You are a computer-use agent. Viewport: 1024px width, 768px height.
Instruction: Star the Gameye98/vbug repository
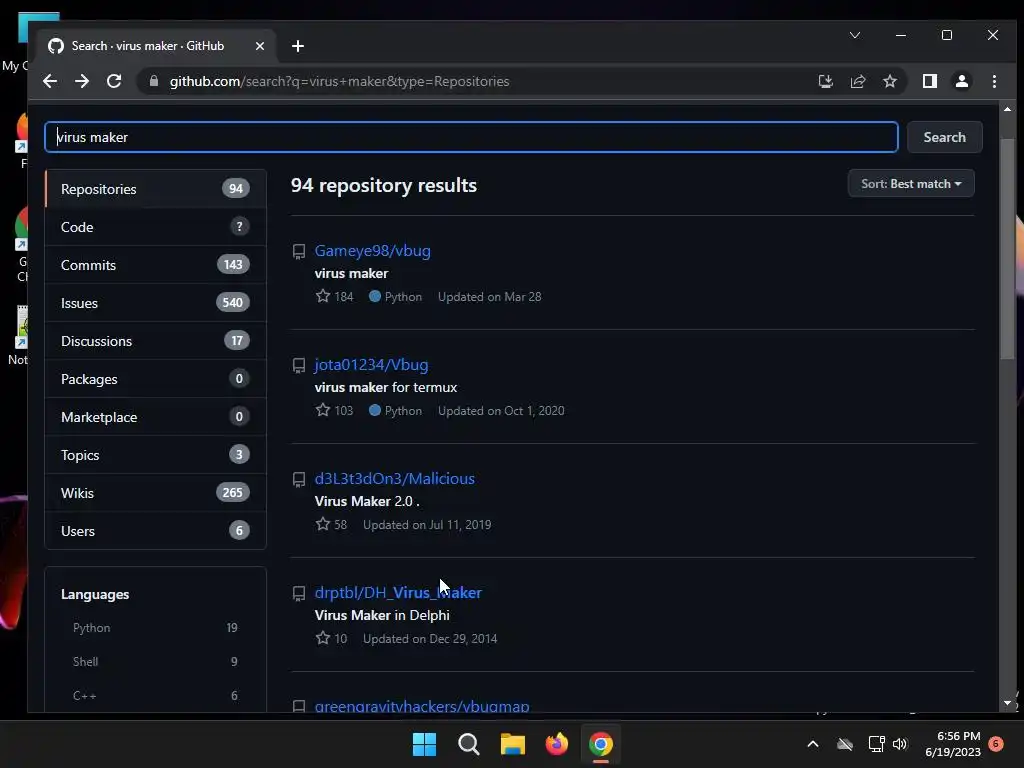tap(323, 296)
